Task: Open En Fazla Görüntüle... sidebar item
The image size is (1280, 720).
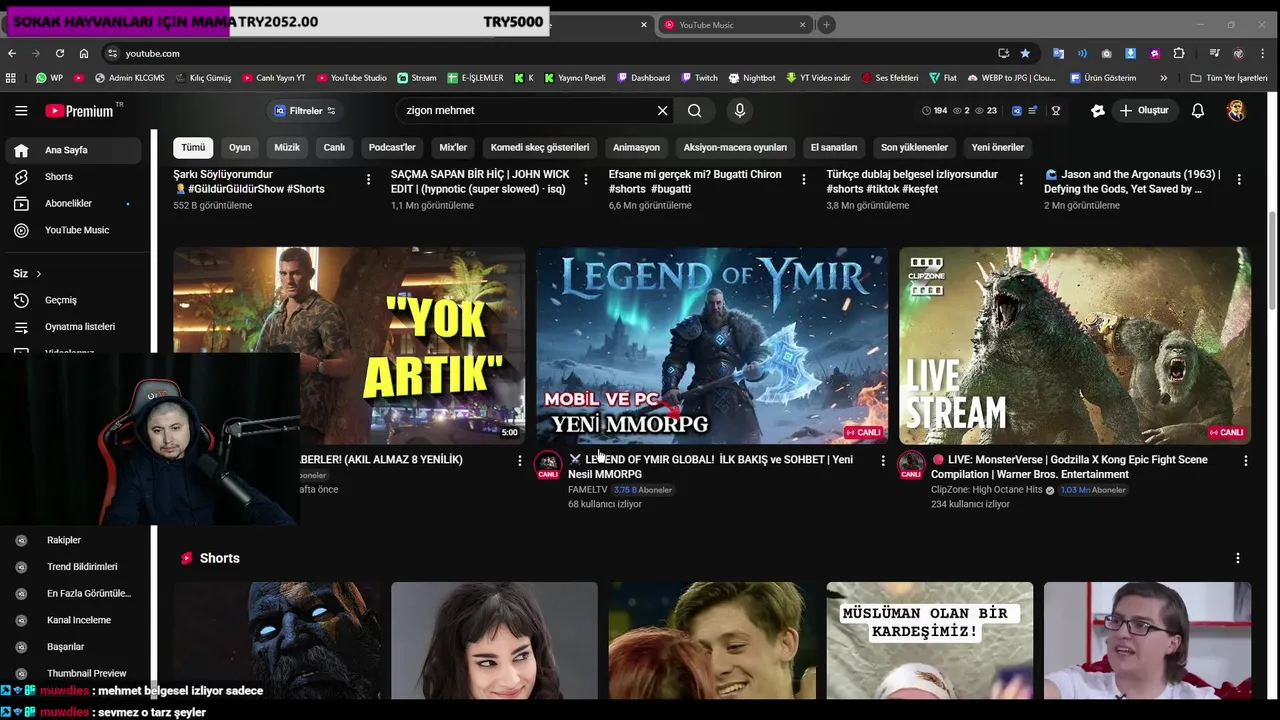Action: click(x=72, y=593)
